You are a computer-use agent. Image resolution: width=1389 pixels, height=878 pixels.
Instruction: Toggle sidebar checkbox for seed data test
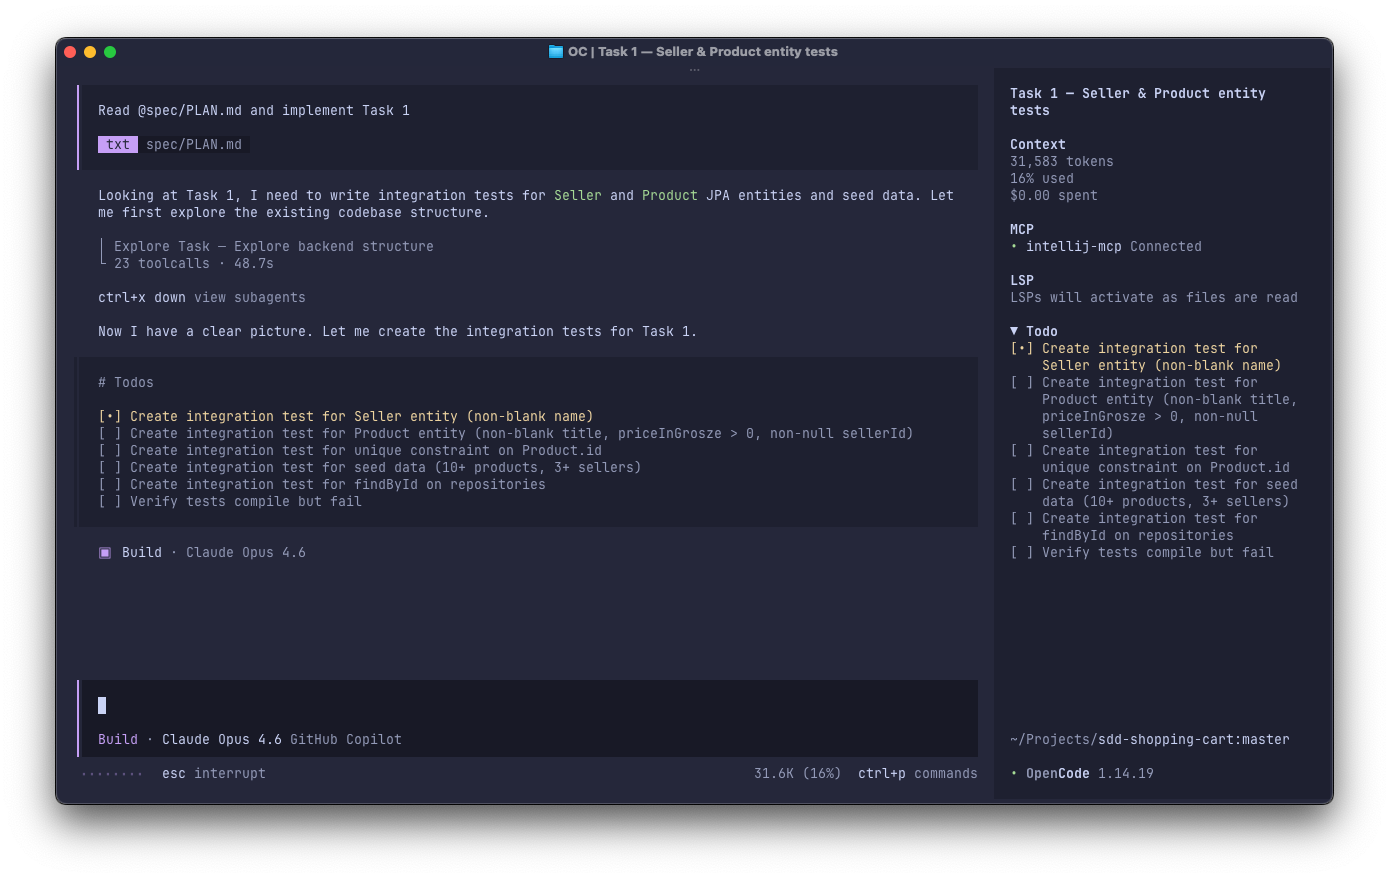[1022, 484]
